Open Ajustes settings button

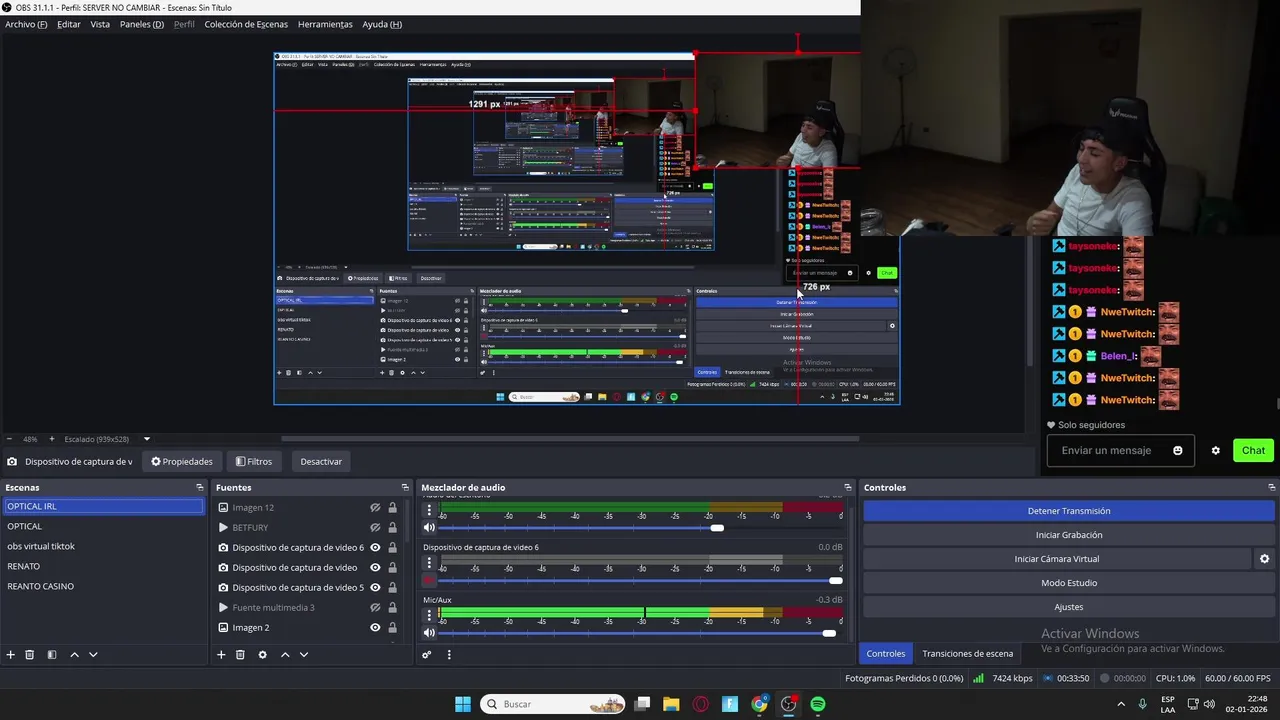coord(1069,607)
